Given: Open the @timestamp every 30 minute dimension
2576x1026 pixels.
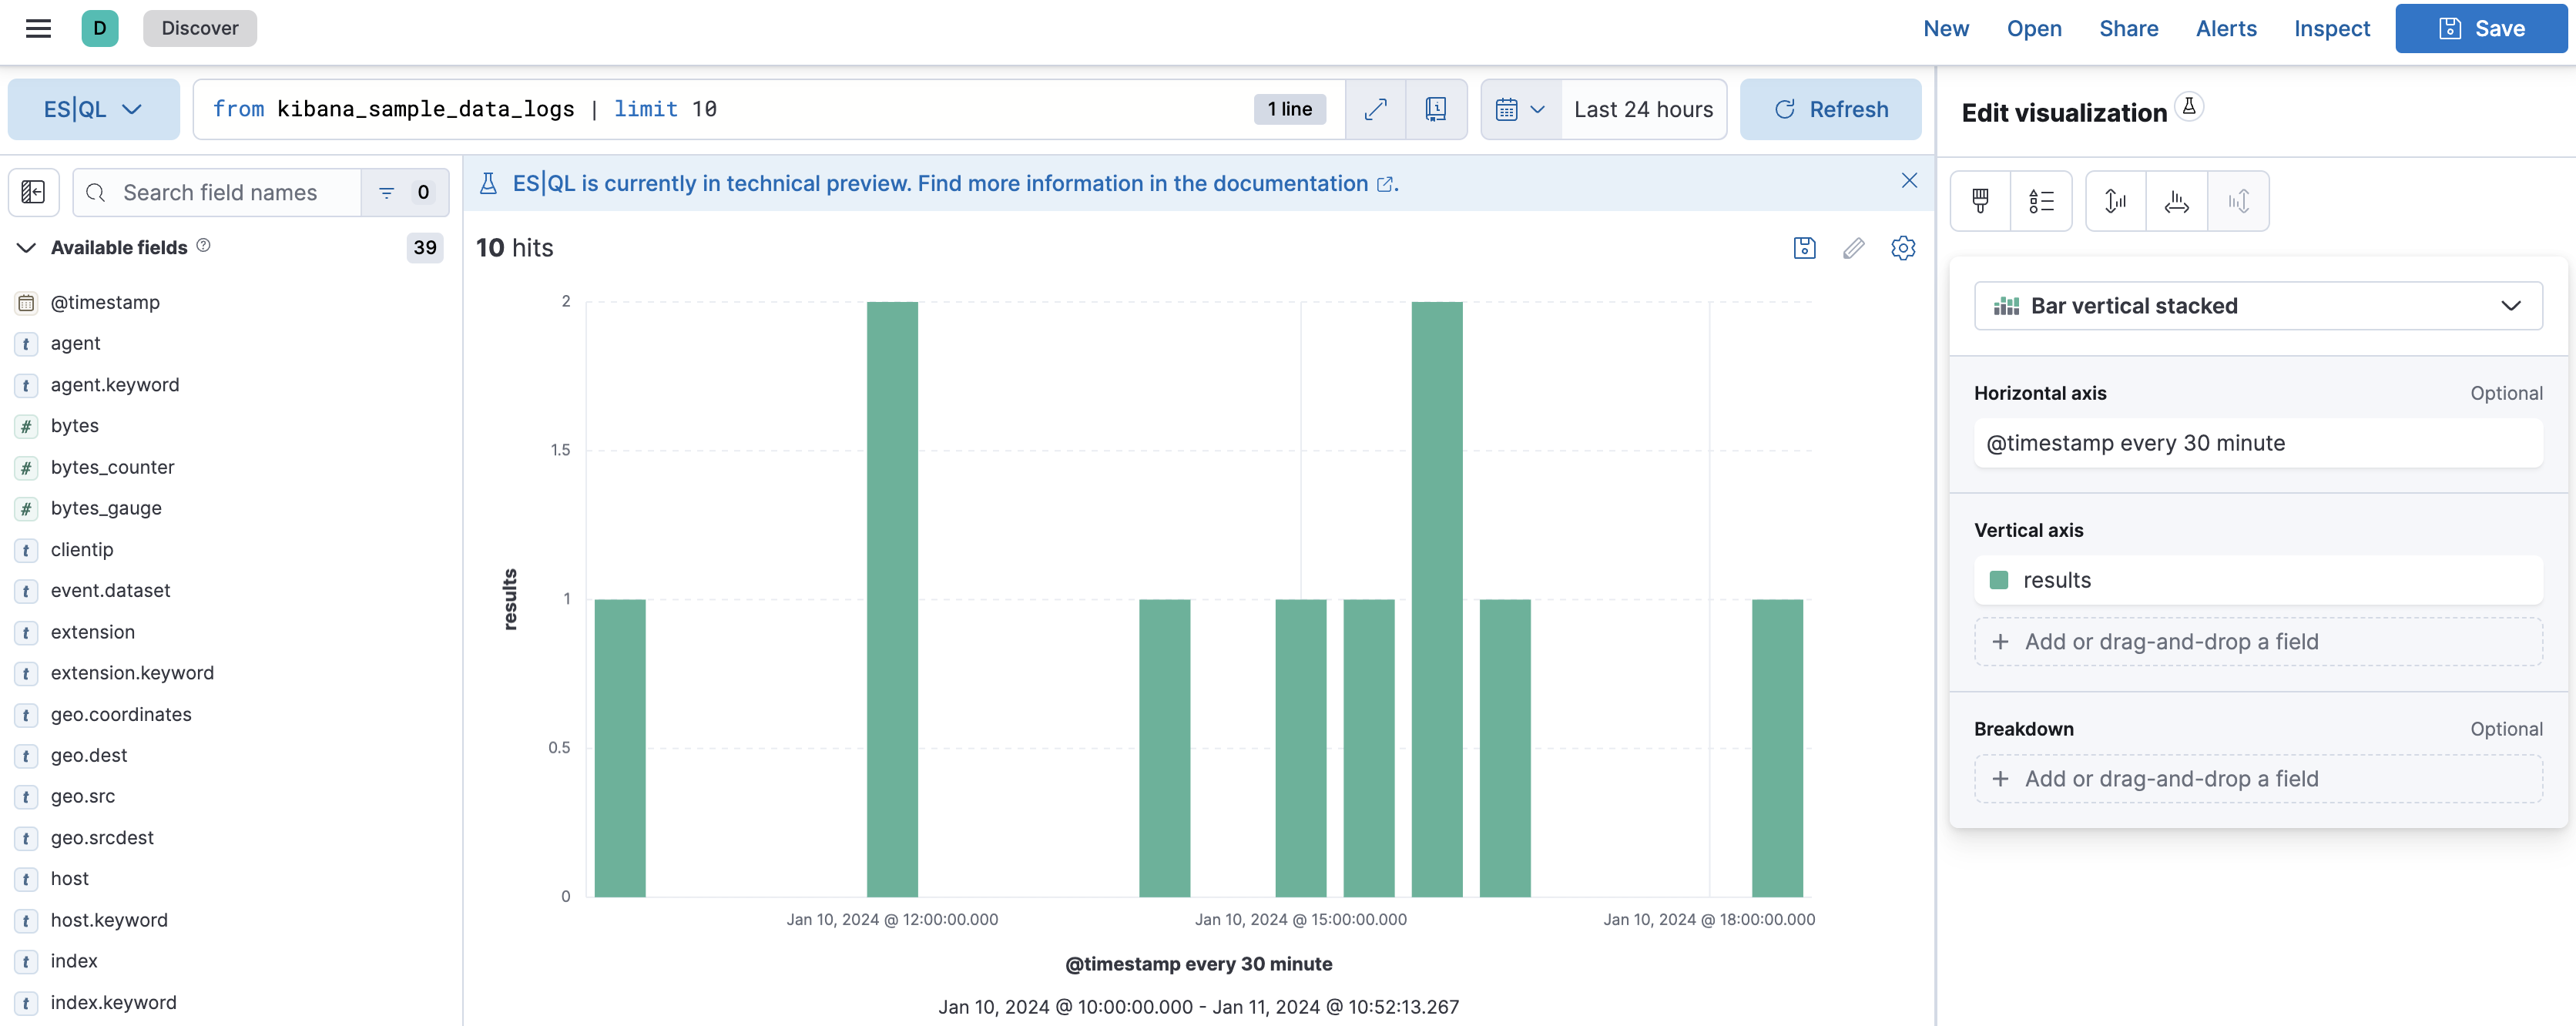Looking at the screenshot, I should (x=2258, y=443).
